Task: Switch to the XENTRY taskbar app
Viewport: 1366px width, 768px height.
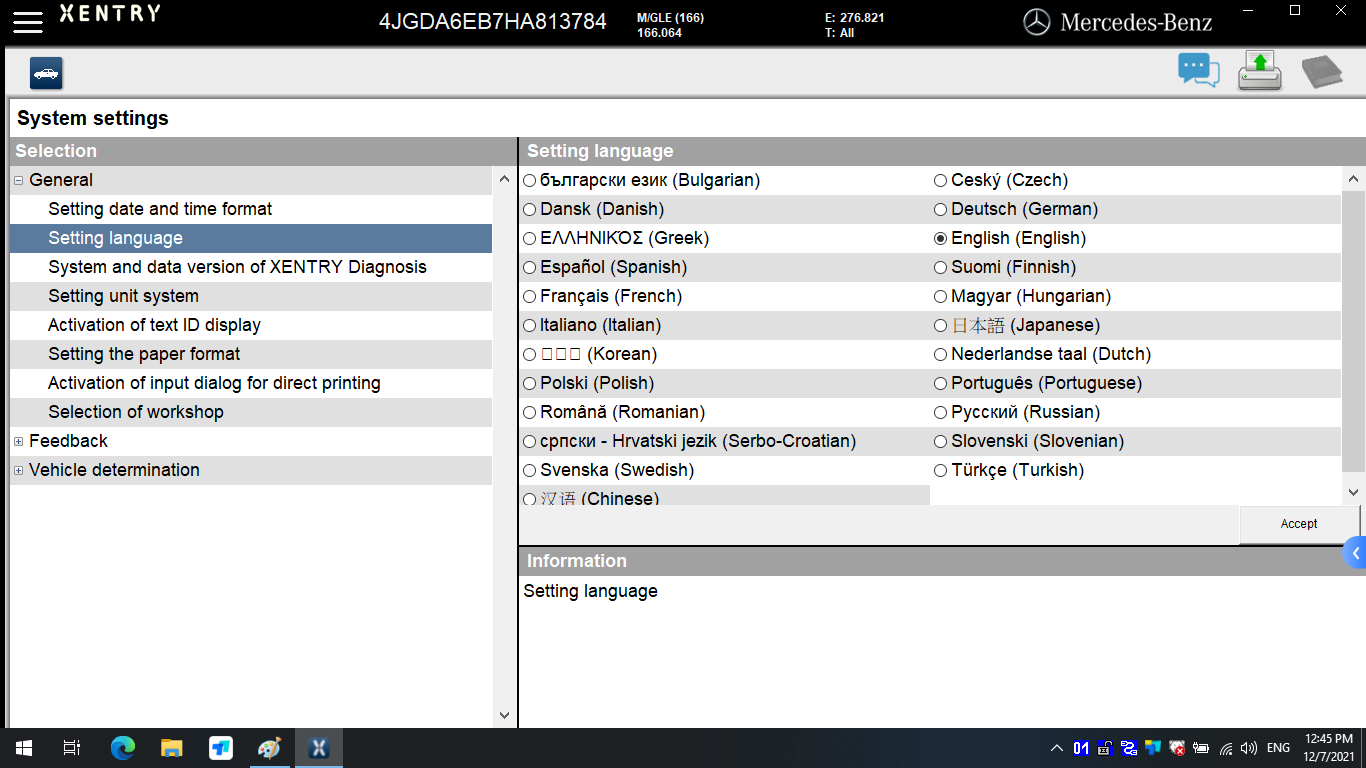Action: click(319, 748)
